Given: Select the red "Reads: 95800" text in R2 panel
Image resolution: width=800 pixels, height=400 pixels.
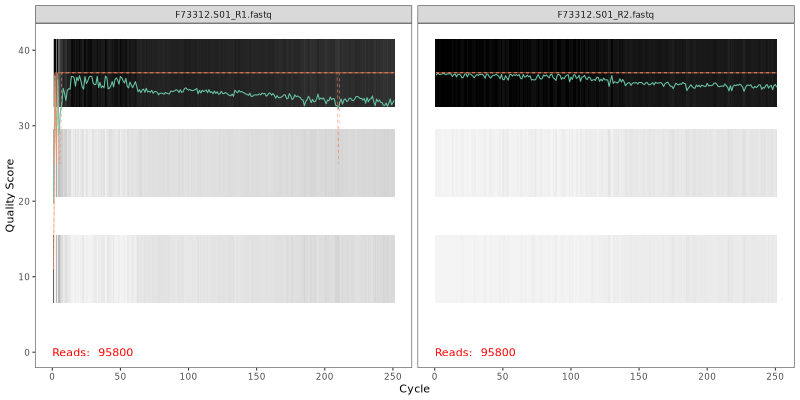Looking at the screenshot, I should pos(475,352).
